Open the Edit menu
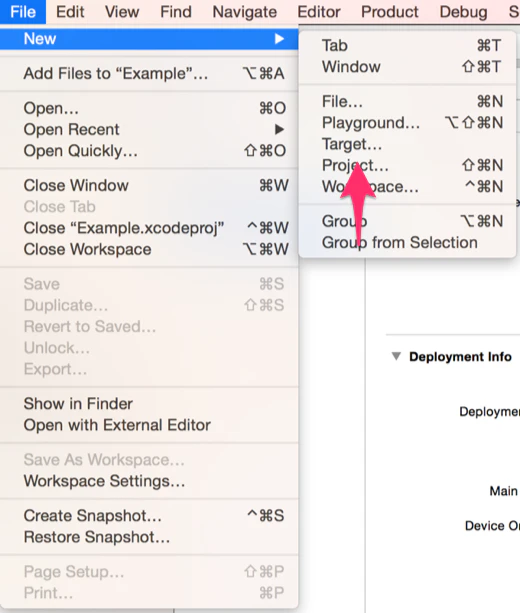 [70, 12]
